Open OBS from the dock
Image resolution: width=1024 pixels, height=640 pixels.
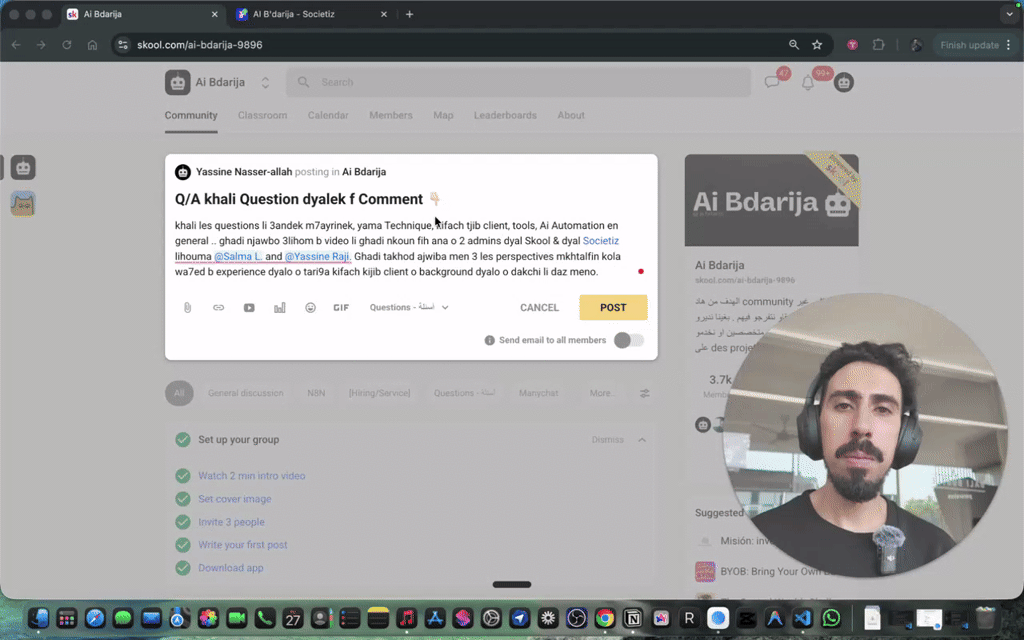pos(577,618)
